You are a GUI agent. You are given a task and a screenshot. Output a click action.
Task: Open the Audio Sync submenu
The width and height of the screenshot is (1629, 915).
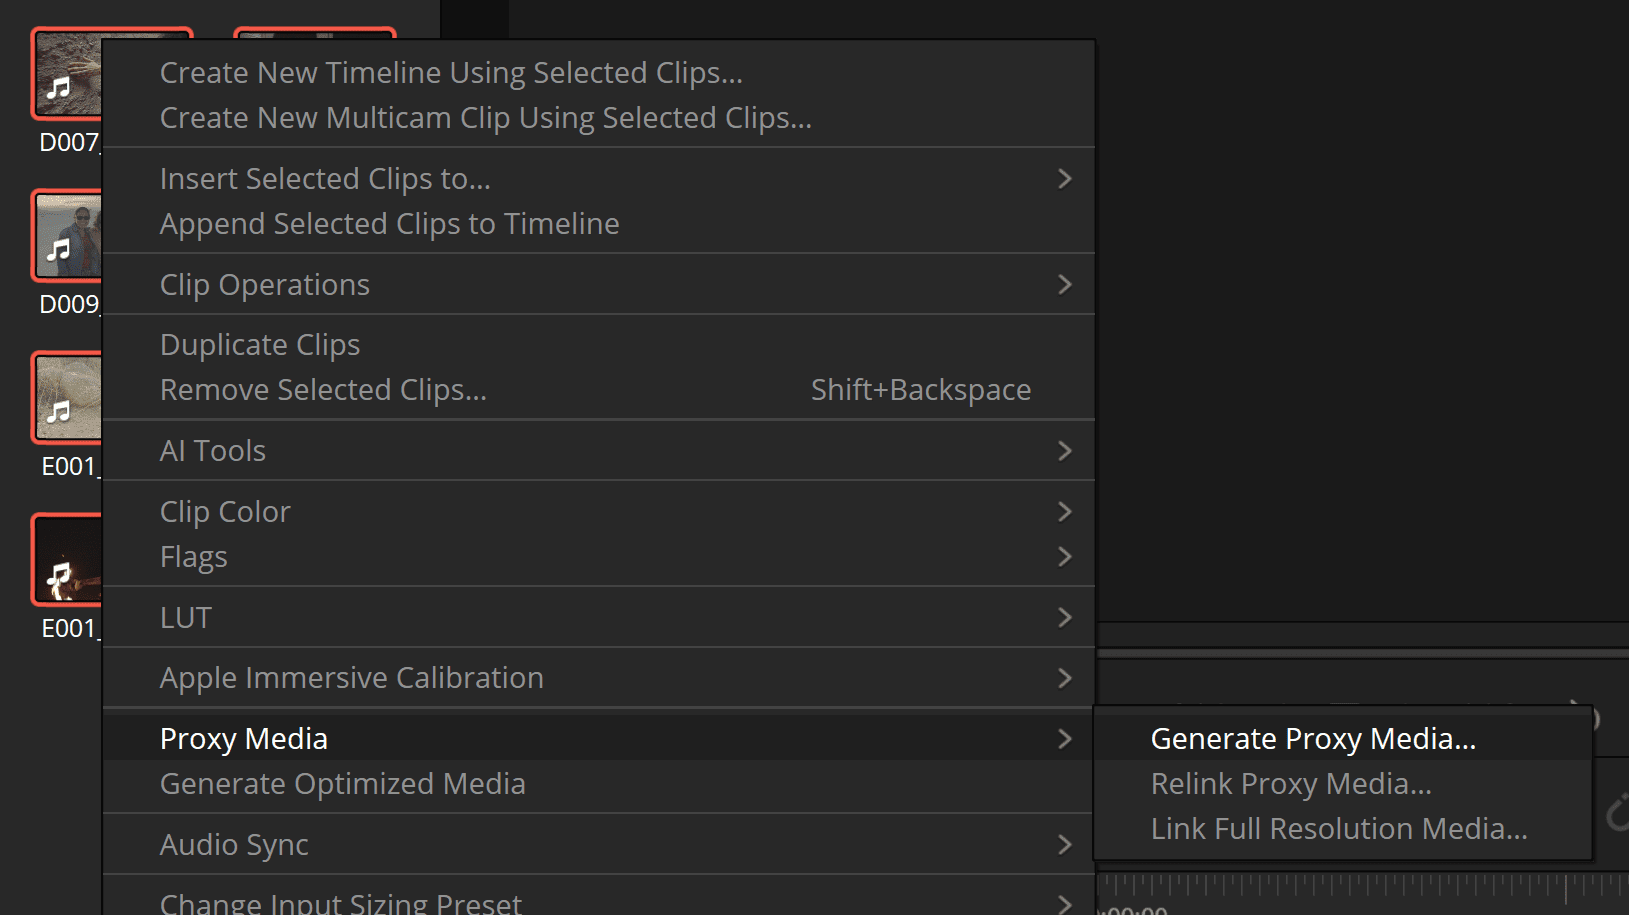(234, 844)
